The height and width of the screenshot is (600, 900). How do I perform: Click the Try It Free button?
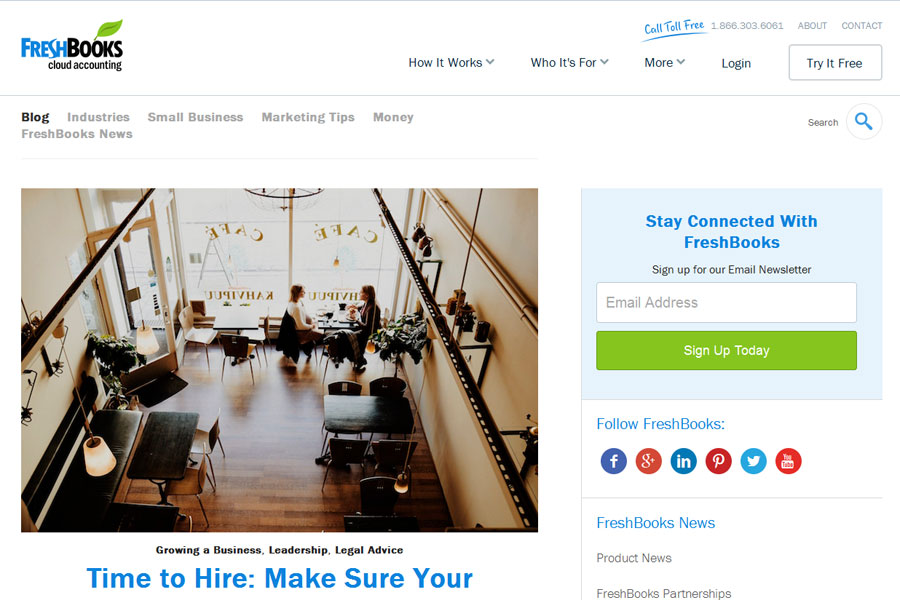tap(835, 63)
